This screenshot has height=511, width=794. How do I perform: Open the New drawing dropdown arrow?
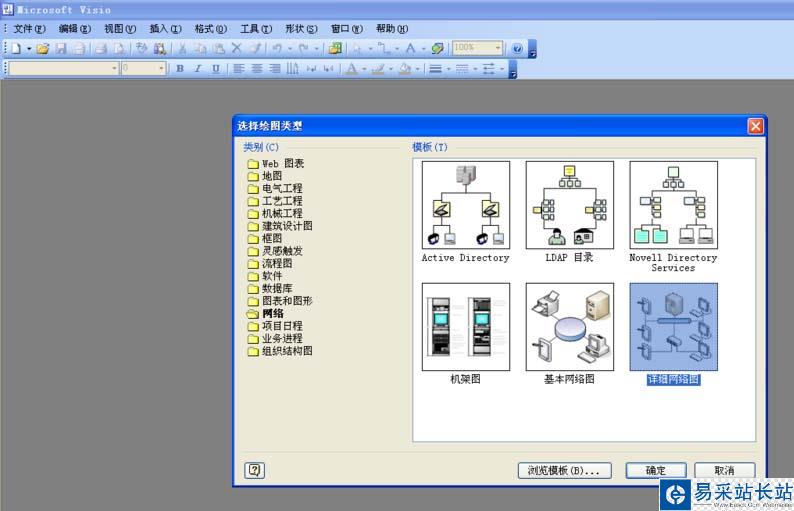pos(29,49)
